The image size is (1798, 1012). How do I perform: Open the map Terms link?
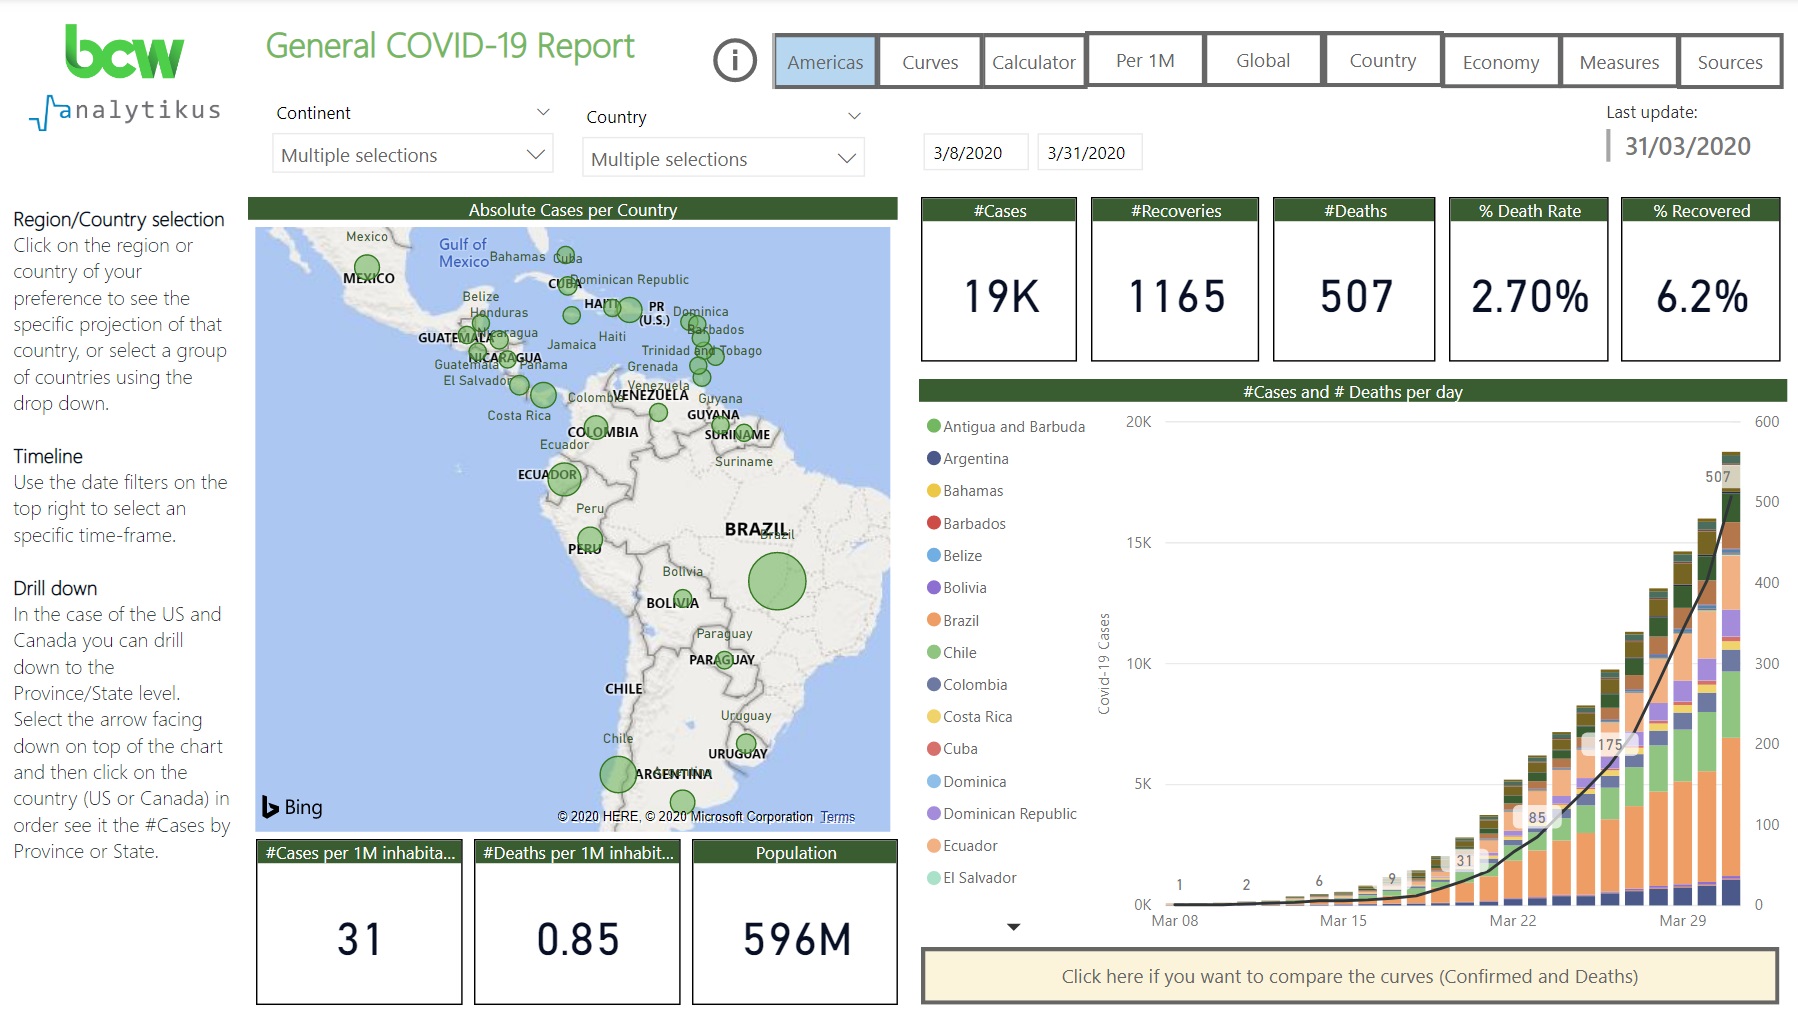coord(837,817)
